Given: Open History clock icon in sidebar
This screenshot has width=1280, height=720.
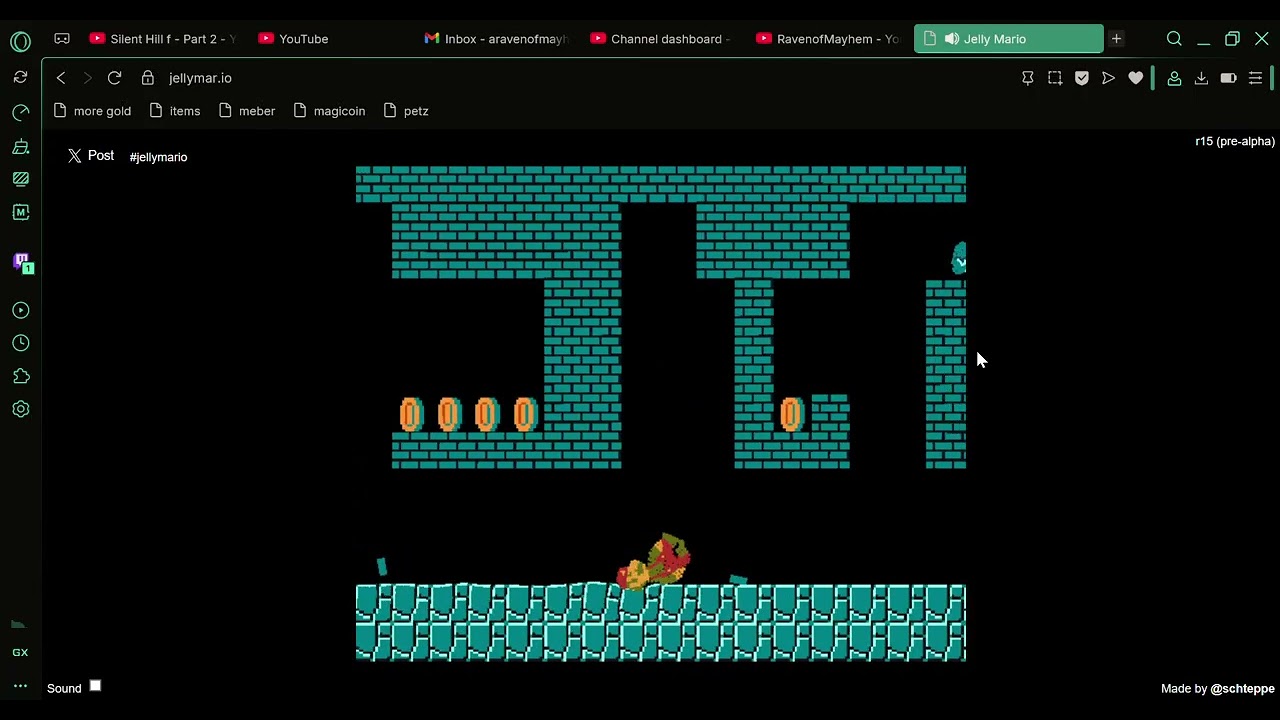Looking at the screenshot, I should (20, 343).
